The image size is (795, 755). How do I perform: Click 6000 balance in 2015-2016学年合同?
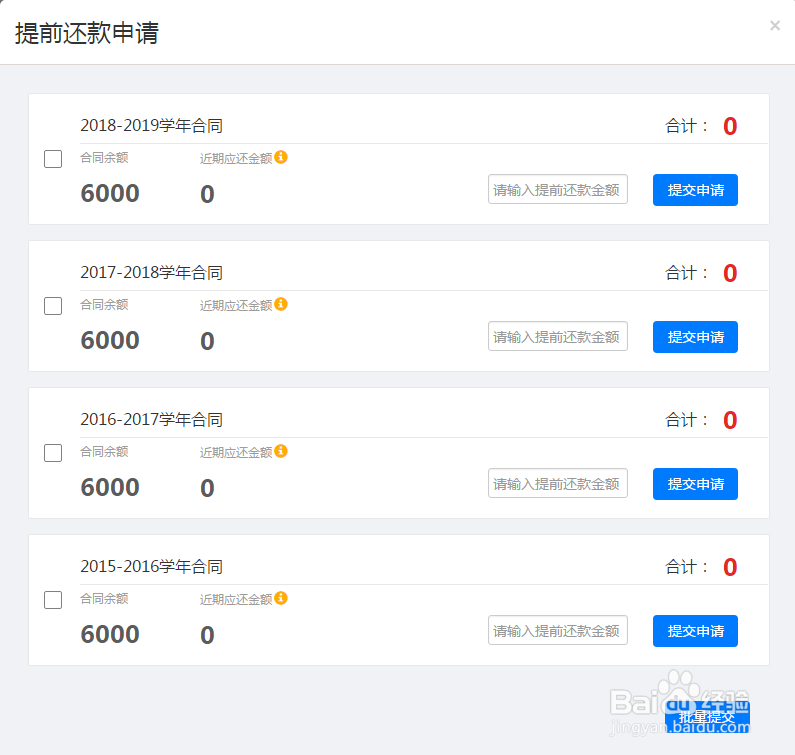tap(110, 634)
